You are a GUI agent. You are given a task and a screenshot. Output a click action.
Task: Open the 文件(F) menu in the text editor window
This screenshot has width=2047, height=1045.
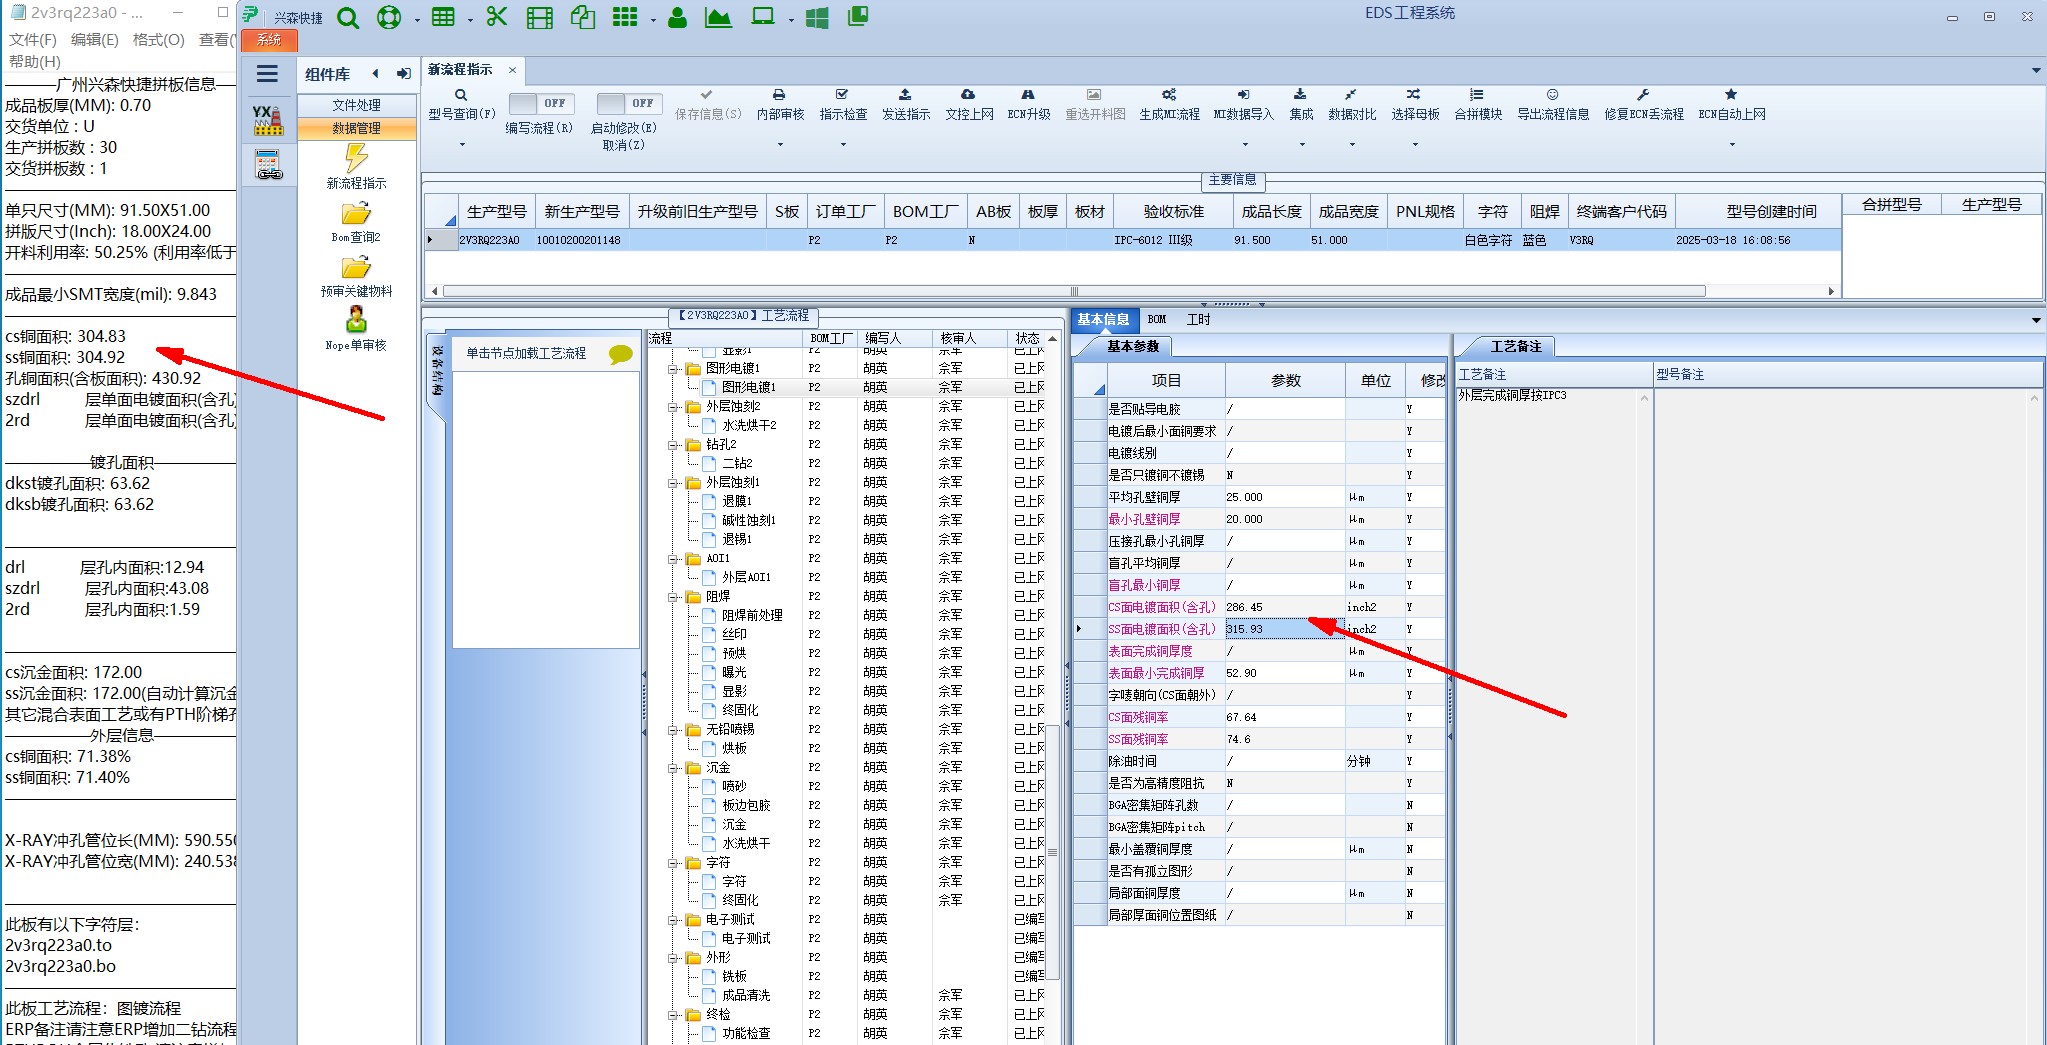coord(33,40)
